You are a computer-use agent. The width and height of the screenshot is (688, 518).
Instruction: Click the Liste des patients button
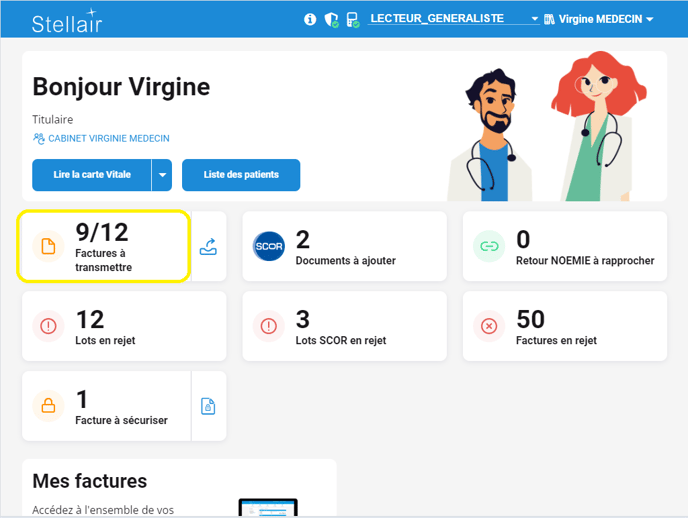click(x=241, y=175)
